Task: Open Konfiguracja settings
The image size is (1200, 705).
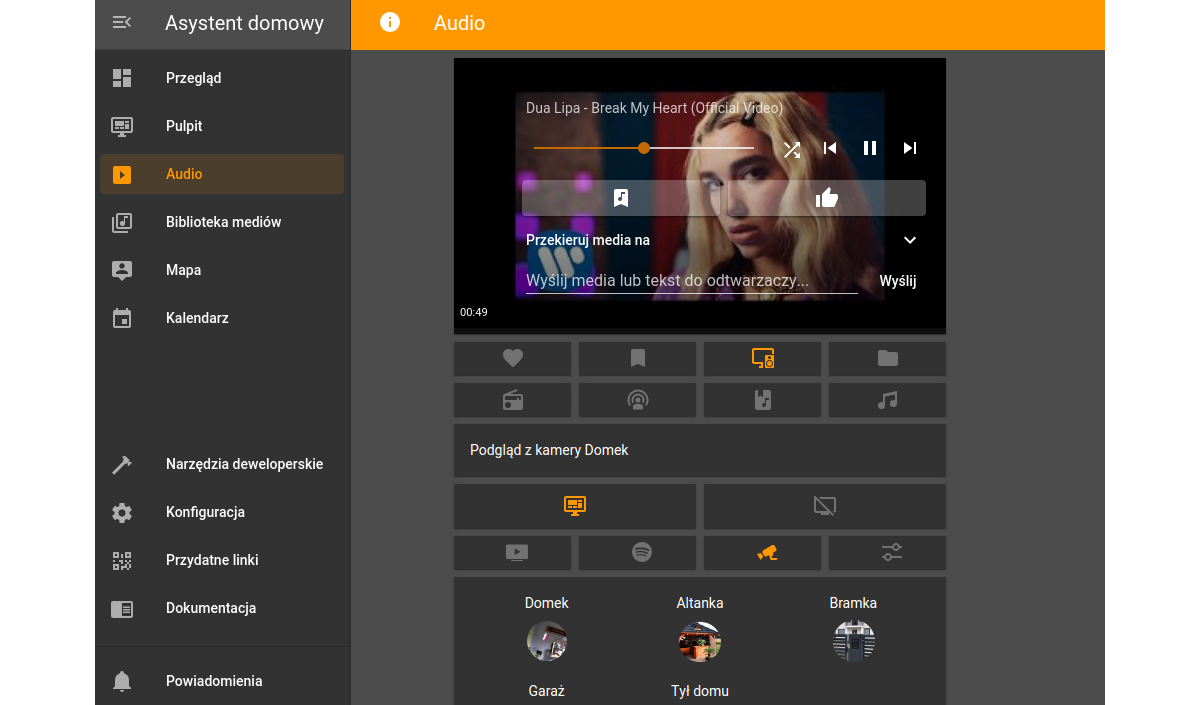Action: [222, 512]
